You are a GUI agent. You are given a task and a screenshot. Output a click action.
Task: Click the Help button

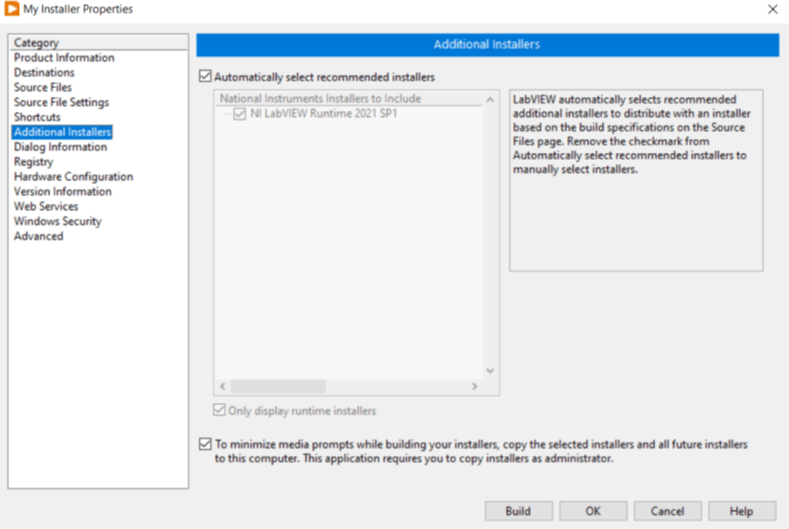coord(741,511)
